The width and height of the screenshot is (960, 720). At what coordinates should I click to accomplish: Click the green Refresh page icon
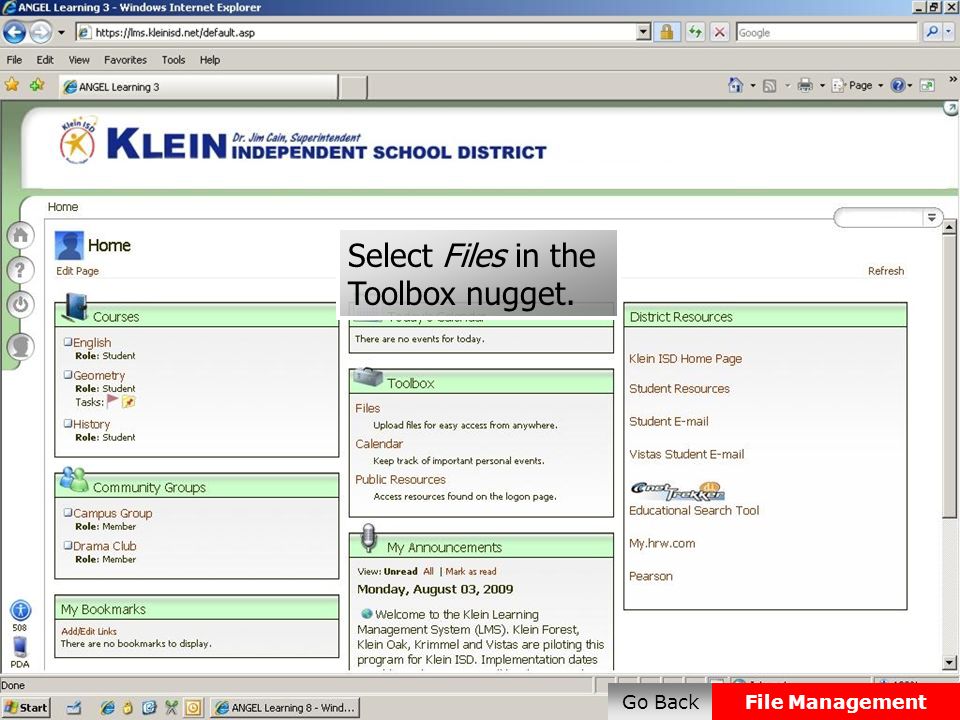coord(695,32)
